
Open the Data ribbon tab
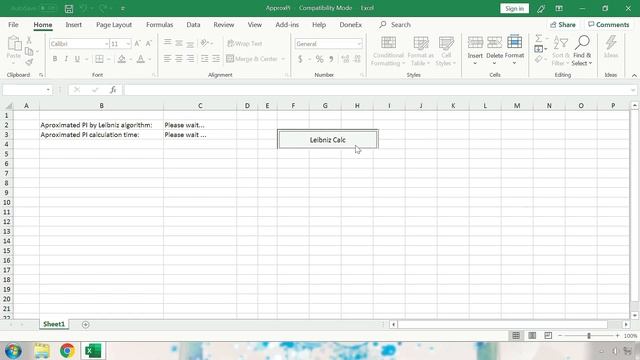193,25
